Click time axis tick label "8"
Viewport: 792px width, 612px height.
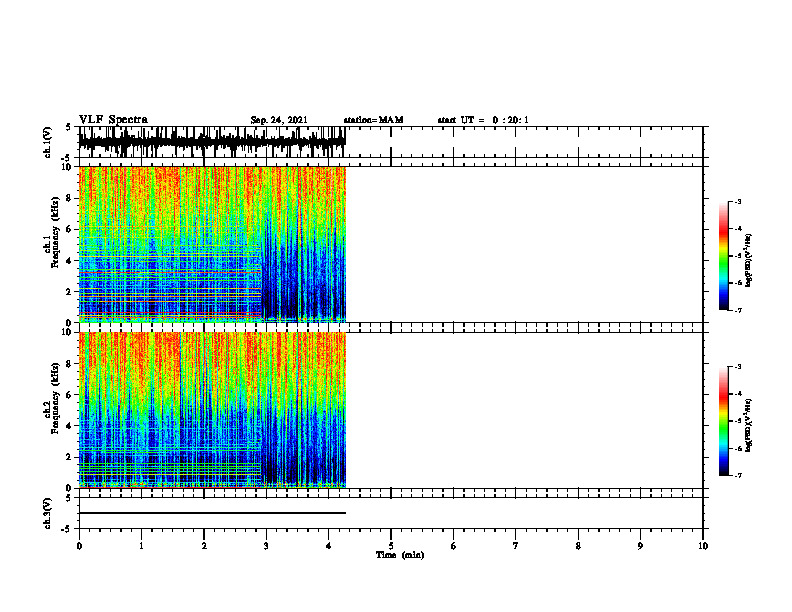click(x=578, y=546)
